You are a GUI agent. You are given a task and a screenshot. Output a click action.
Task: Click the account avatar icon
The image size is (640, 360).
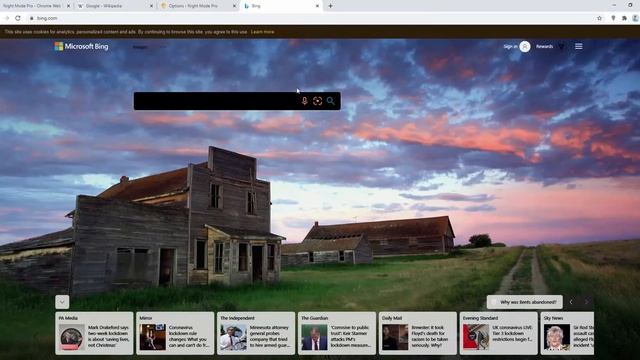(525, 47)
